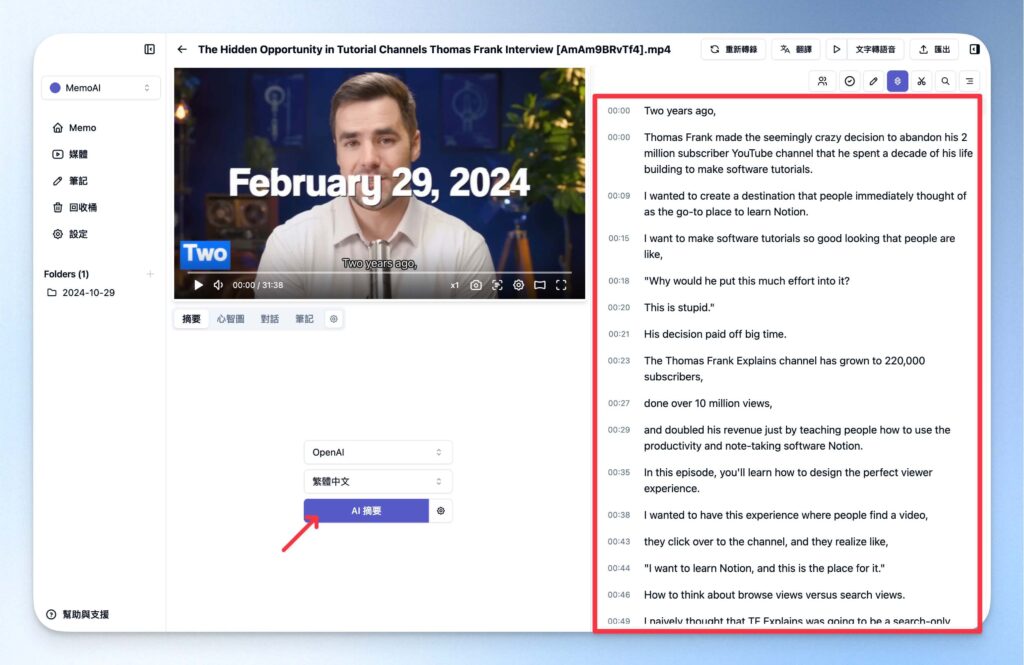Open transcript search magnifier icon

pos(946,81)
